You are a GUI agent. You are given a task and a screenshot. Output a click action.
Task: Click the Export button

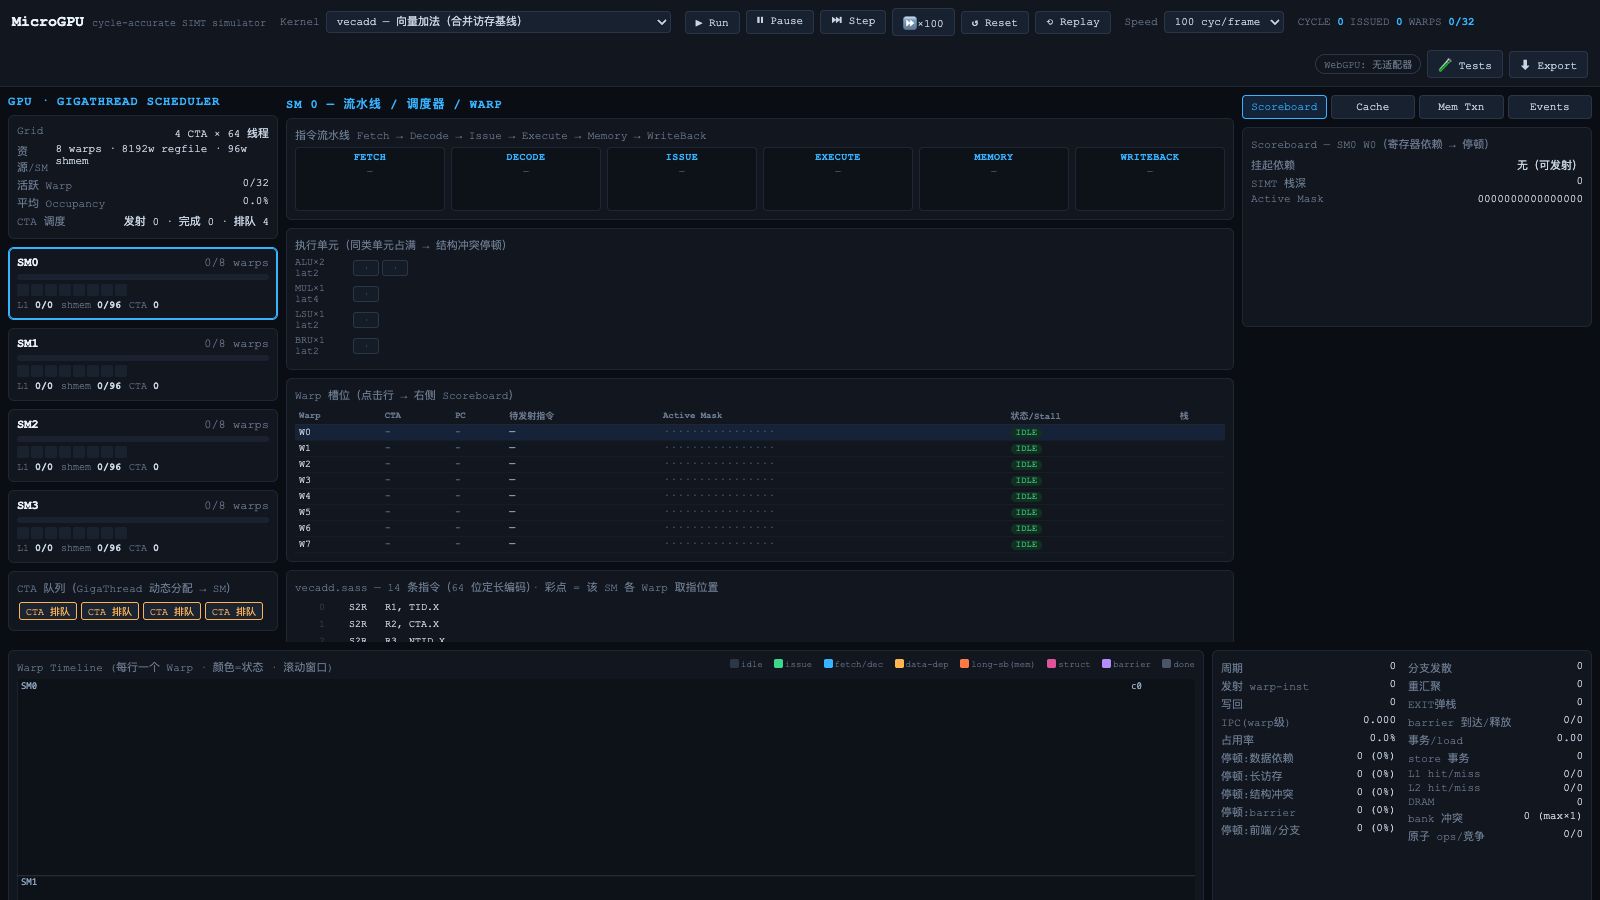[1548, 65]
